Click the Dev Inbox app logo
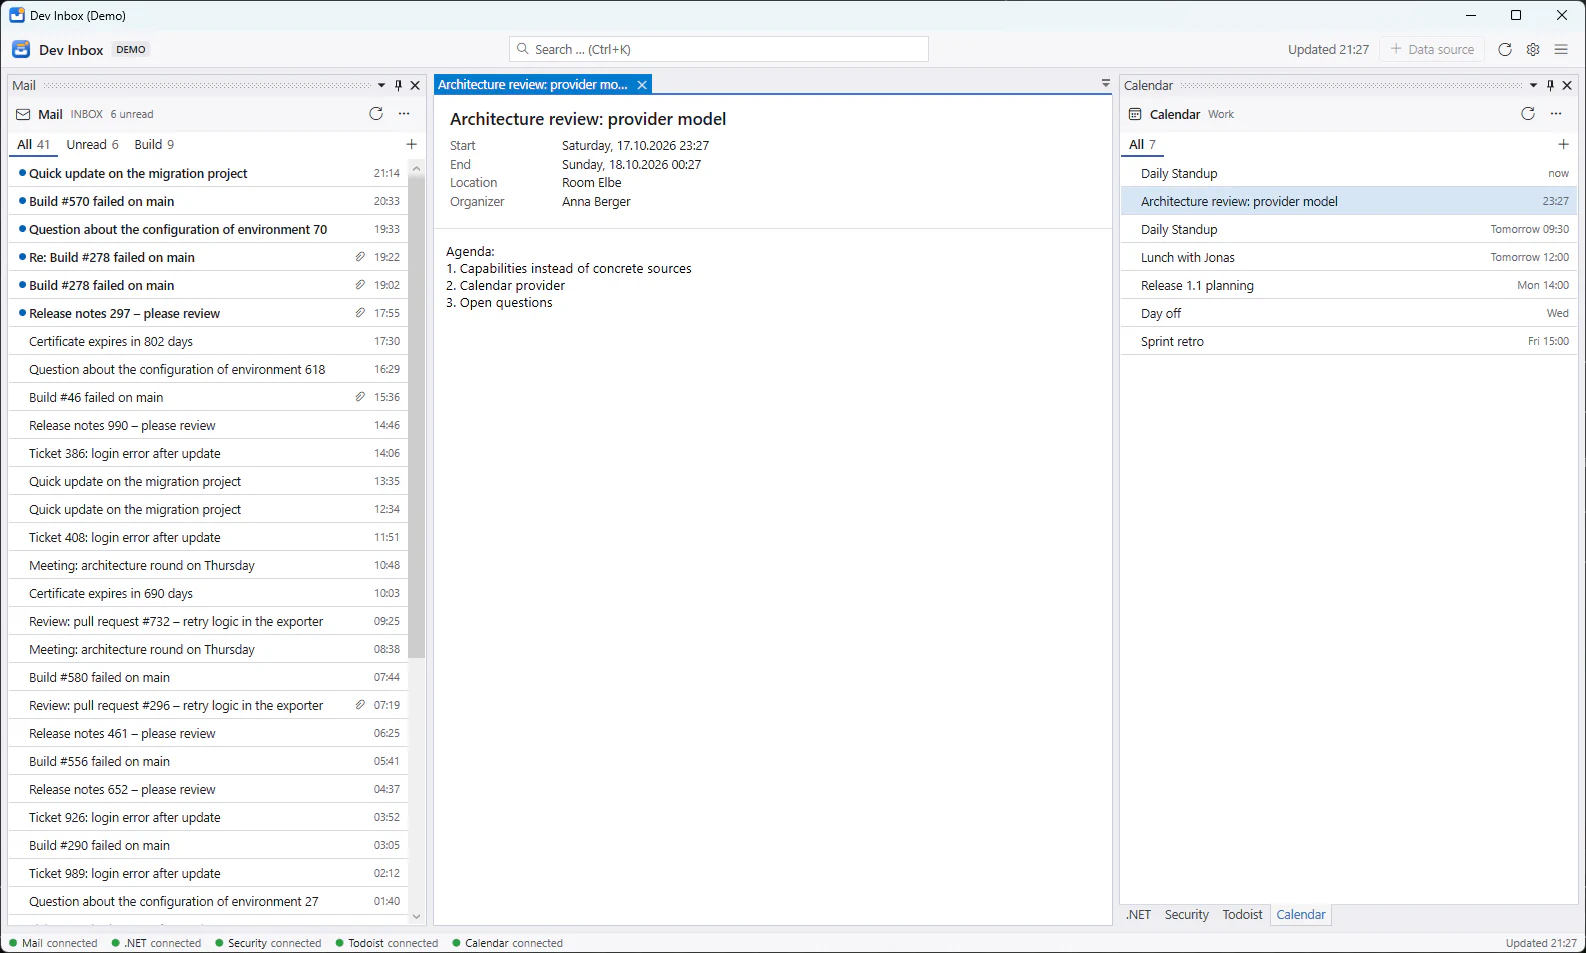 (21, 49)
